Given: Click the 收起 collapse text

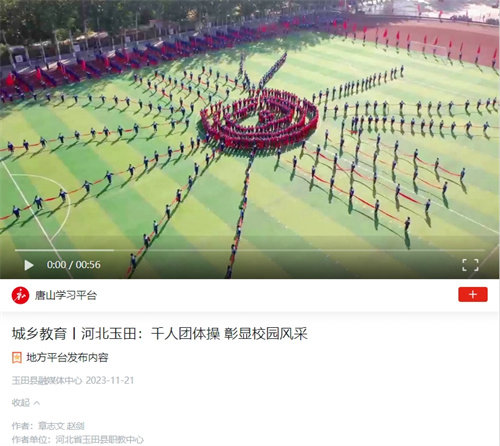Looking at the screenshot, I should (x=21, y=403).
